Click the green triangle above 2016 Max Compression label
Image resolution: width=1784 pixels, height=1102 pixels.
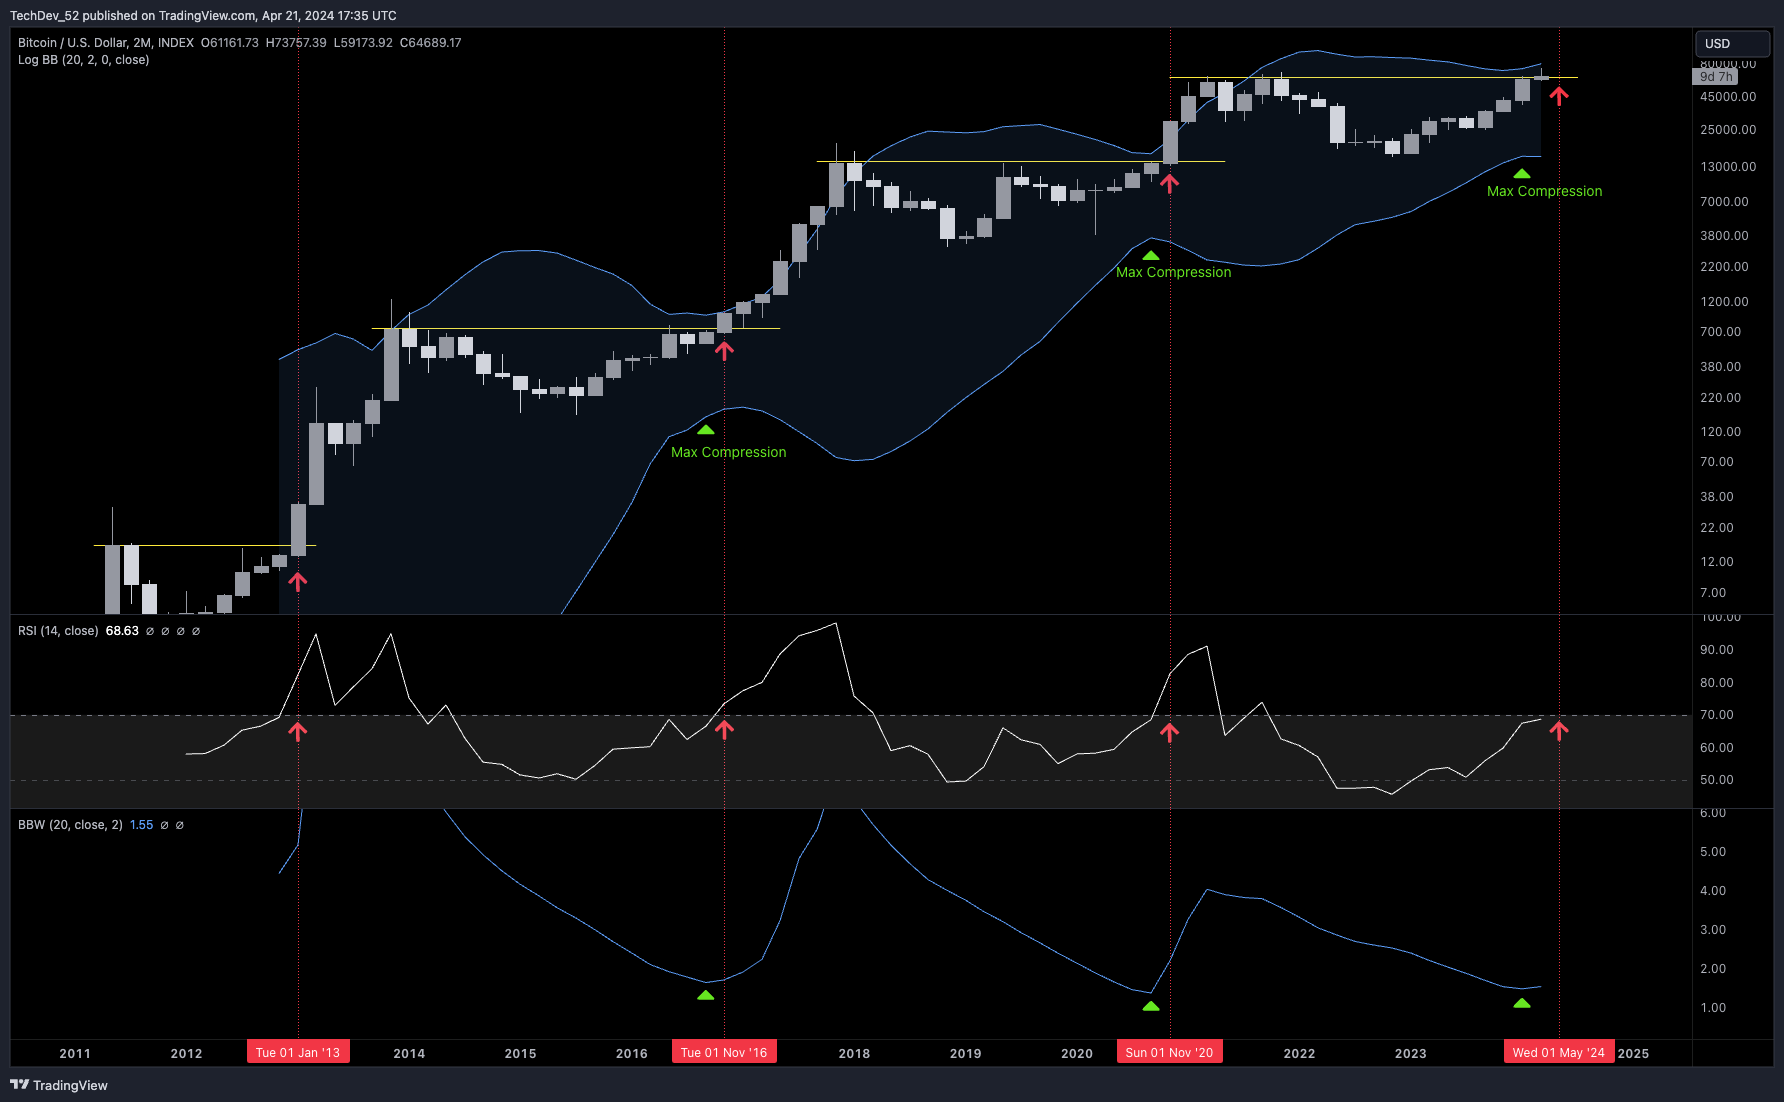(706, 430)
